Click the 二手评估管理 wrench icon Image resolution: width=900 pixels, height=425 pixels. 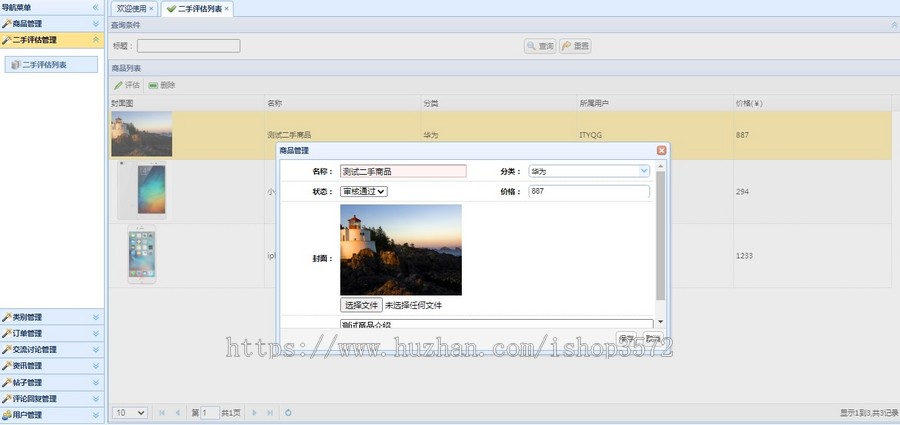7,40
